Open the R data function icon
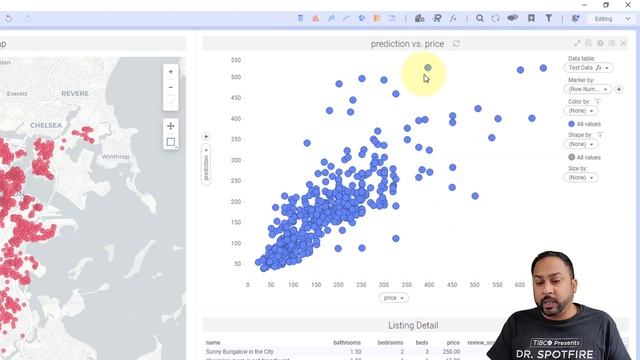 (437, 18)
